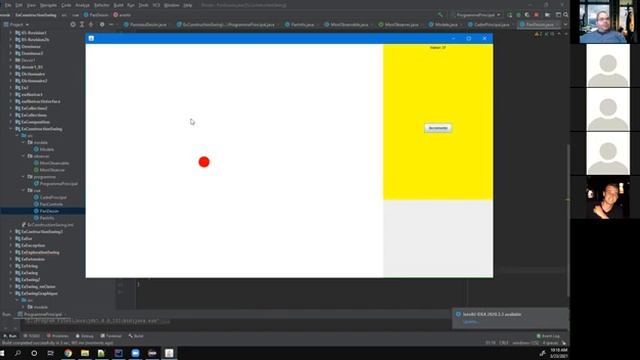Start debugging with the green bug icon

(518, 15)
